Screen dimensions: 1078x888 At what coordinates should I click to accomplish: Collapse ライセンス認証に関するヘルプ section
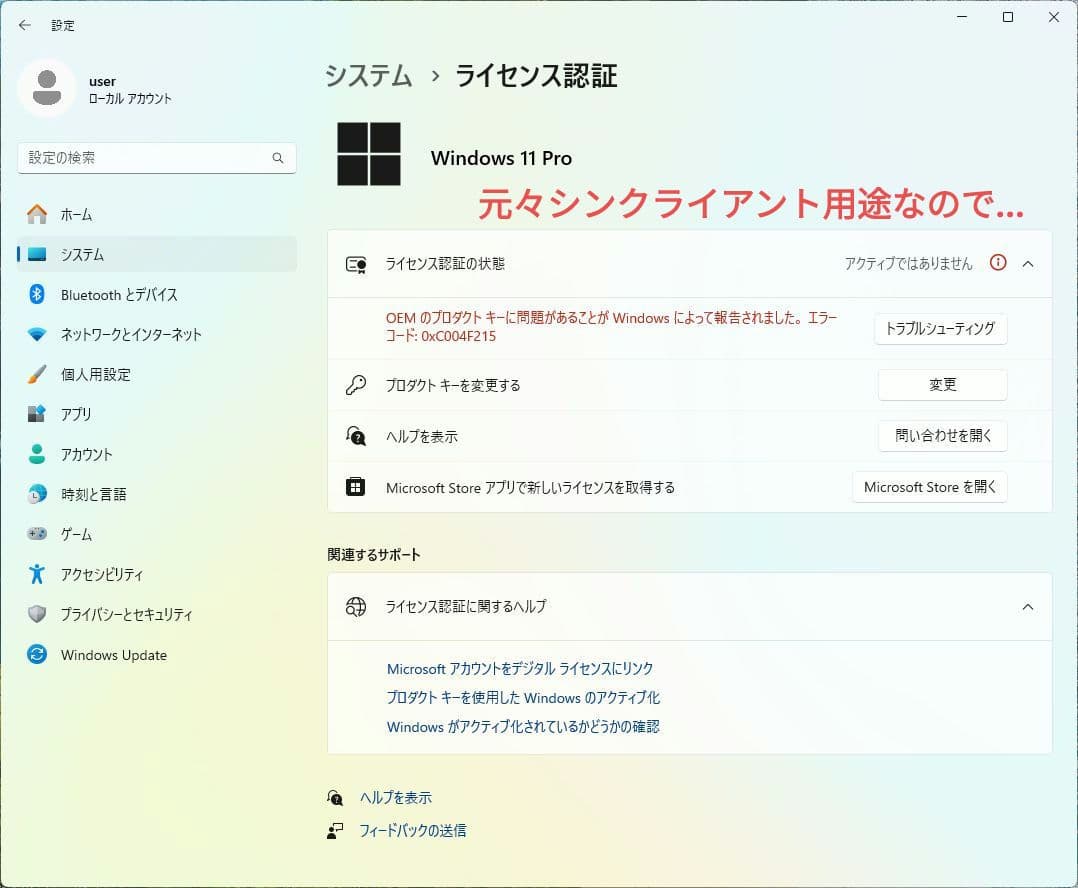[1028, 606]
